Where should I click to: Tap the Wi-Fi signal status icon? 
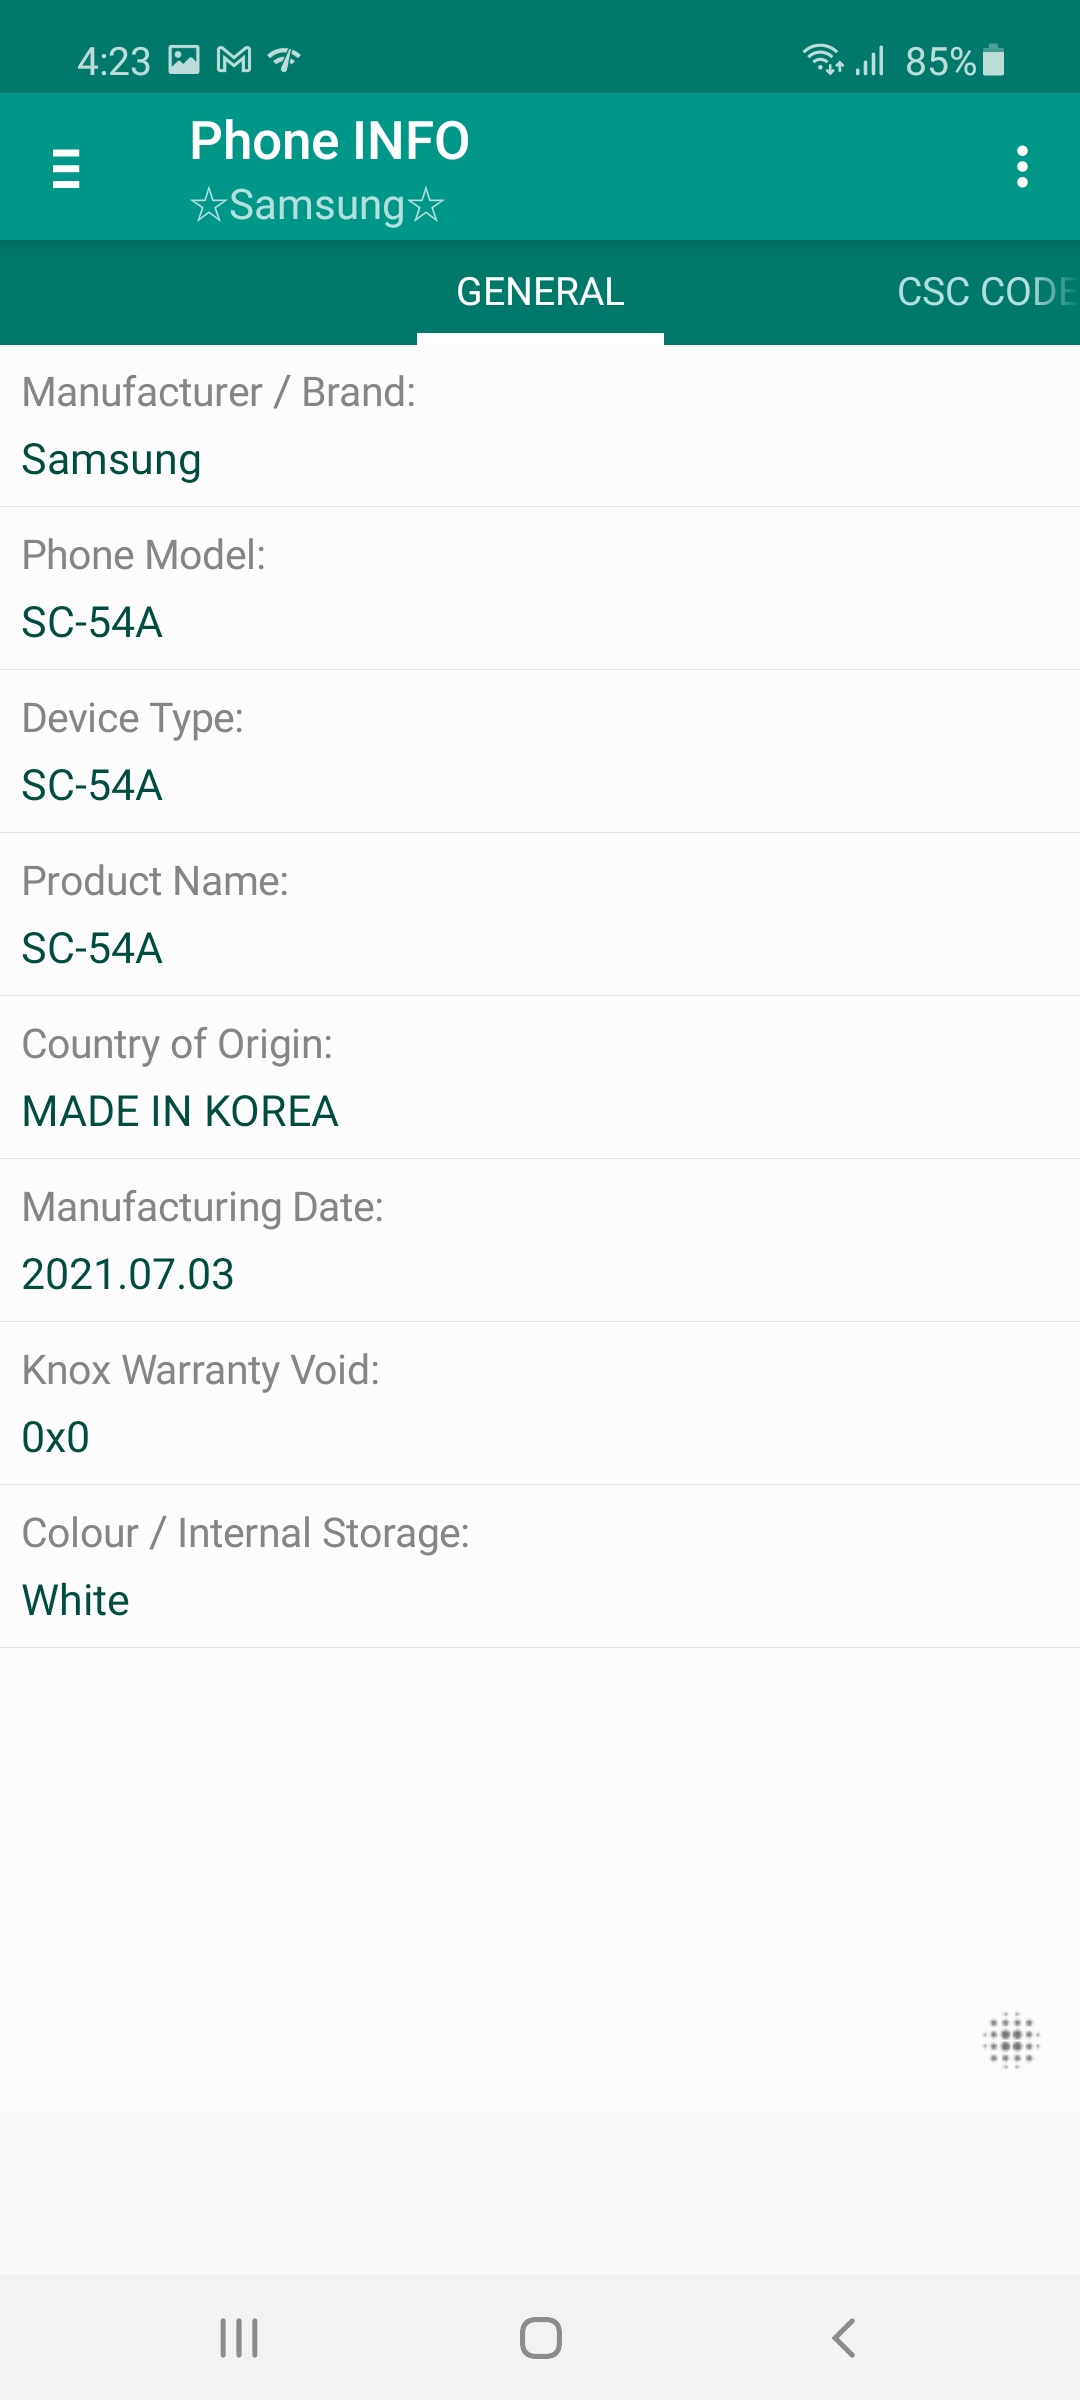823,60
